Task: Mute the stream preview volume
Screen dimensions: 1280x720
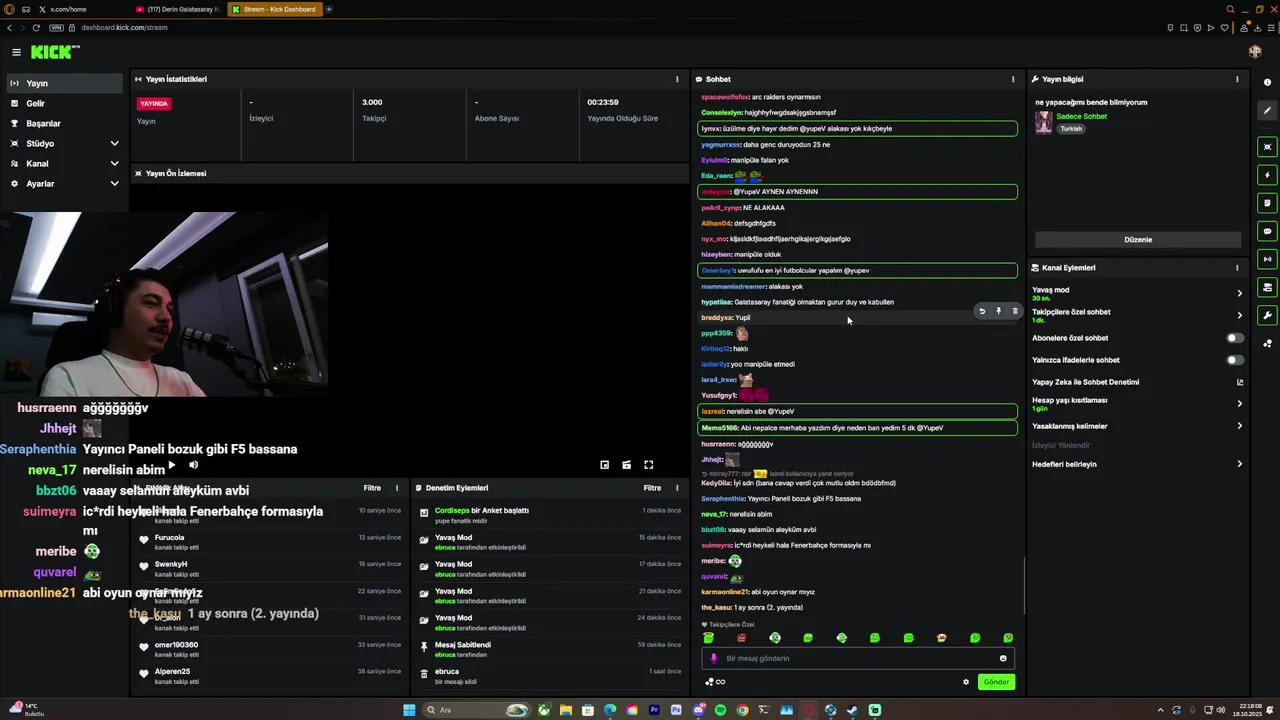Action: [194, 465]
